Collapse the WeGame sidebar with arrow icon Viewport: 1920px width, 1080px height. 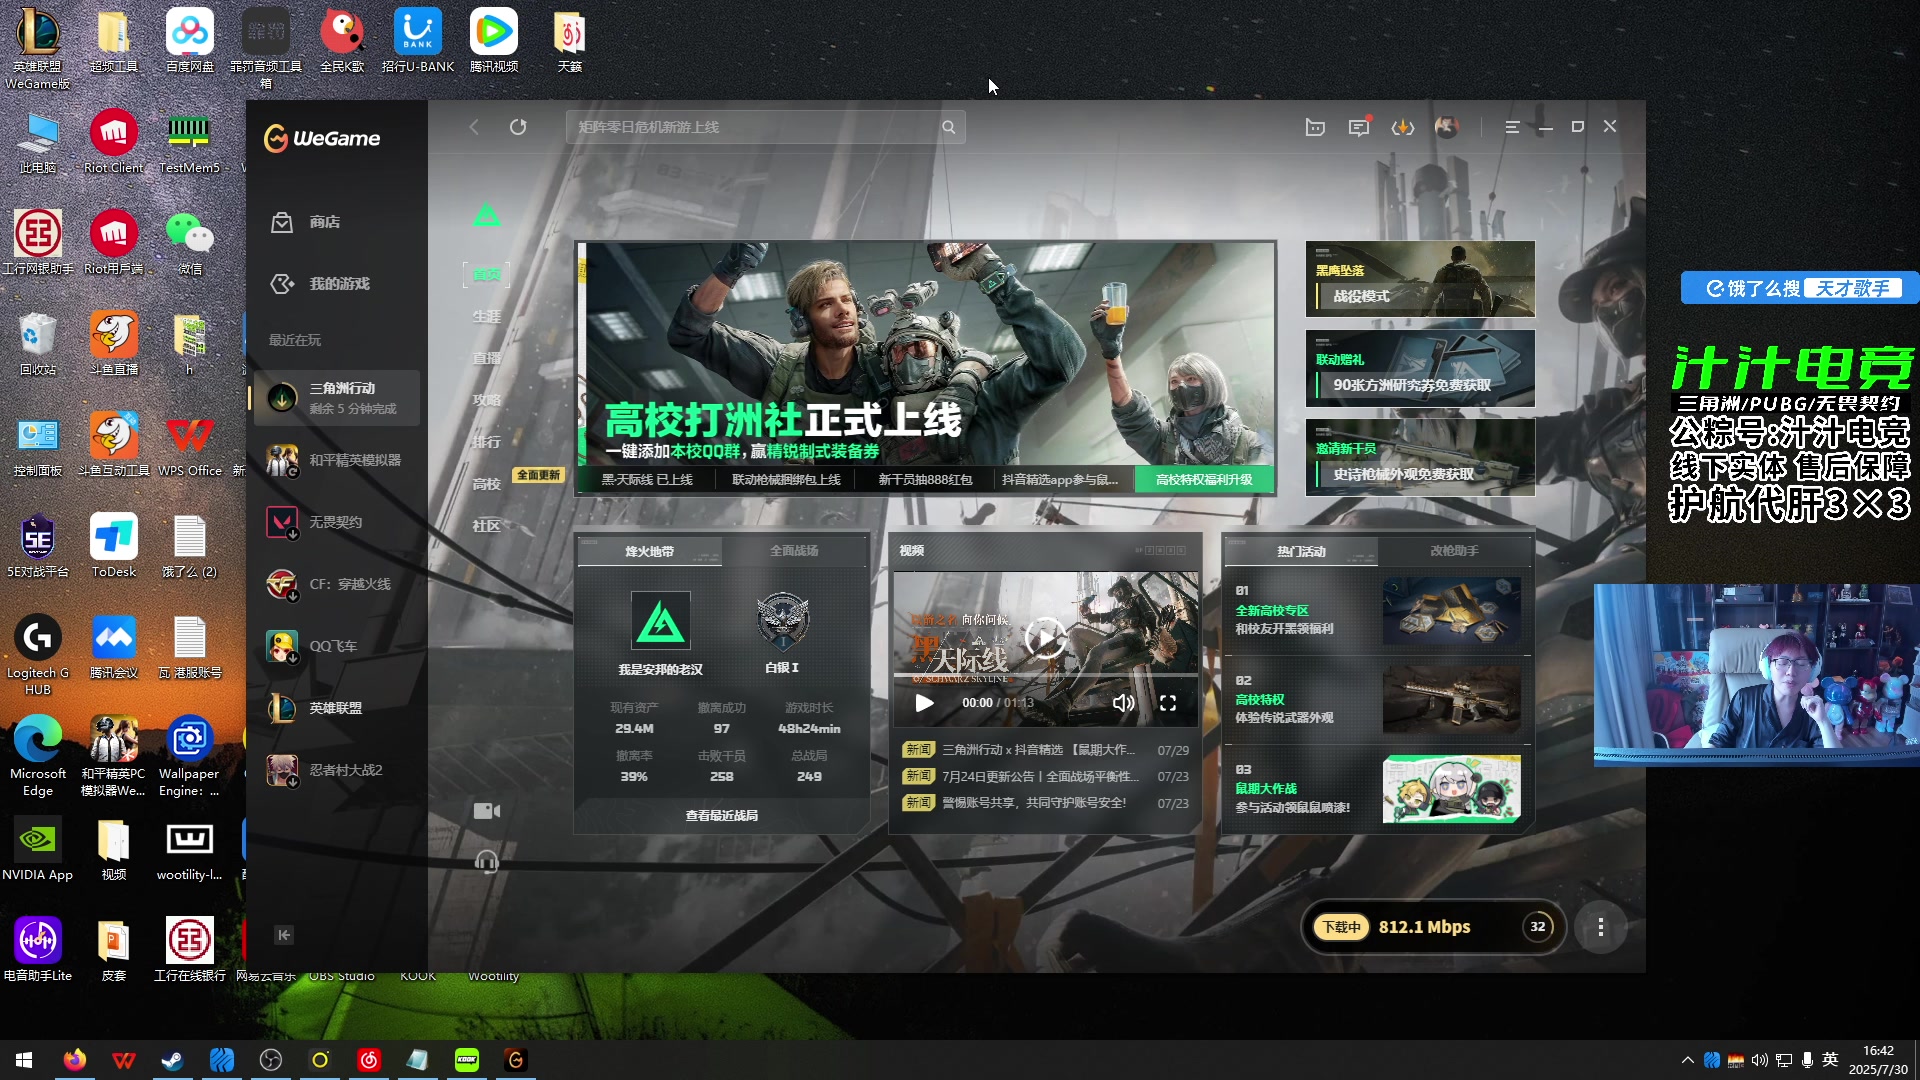[x=284, y=935]
